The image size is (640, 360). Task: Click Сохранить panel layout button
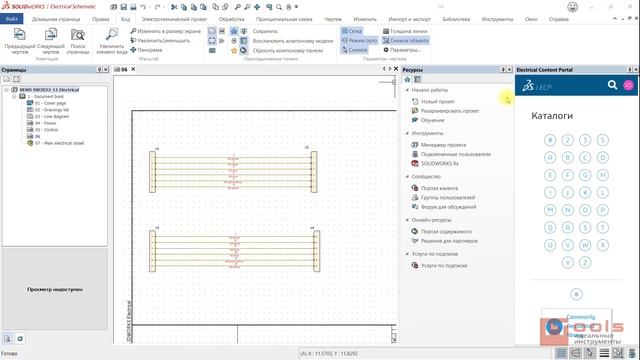tap(265, 31)
